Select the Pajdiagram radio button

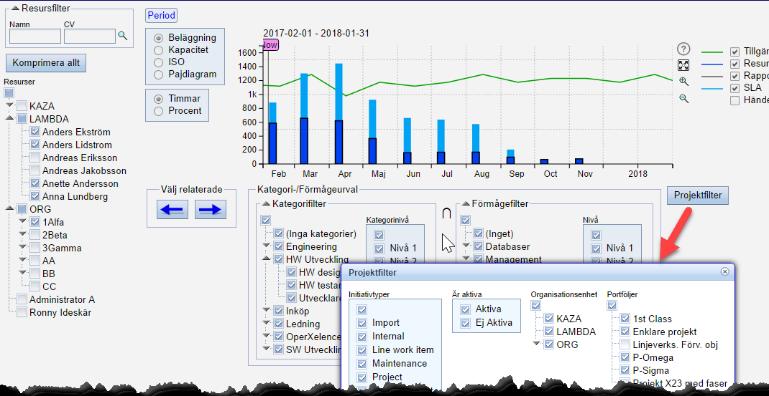[x=158, y=75]
